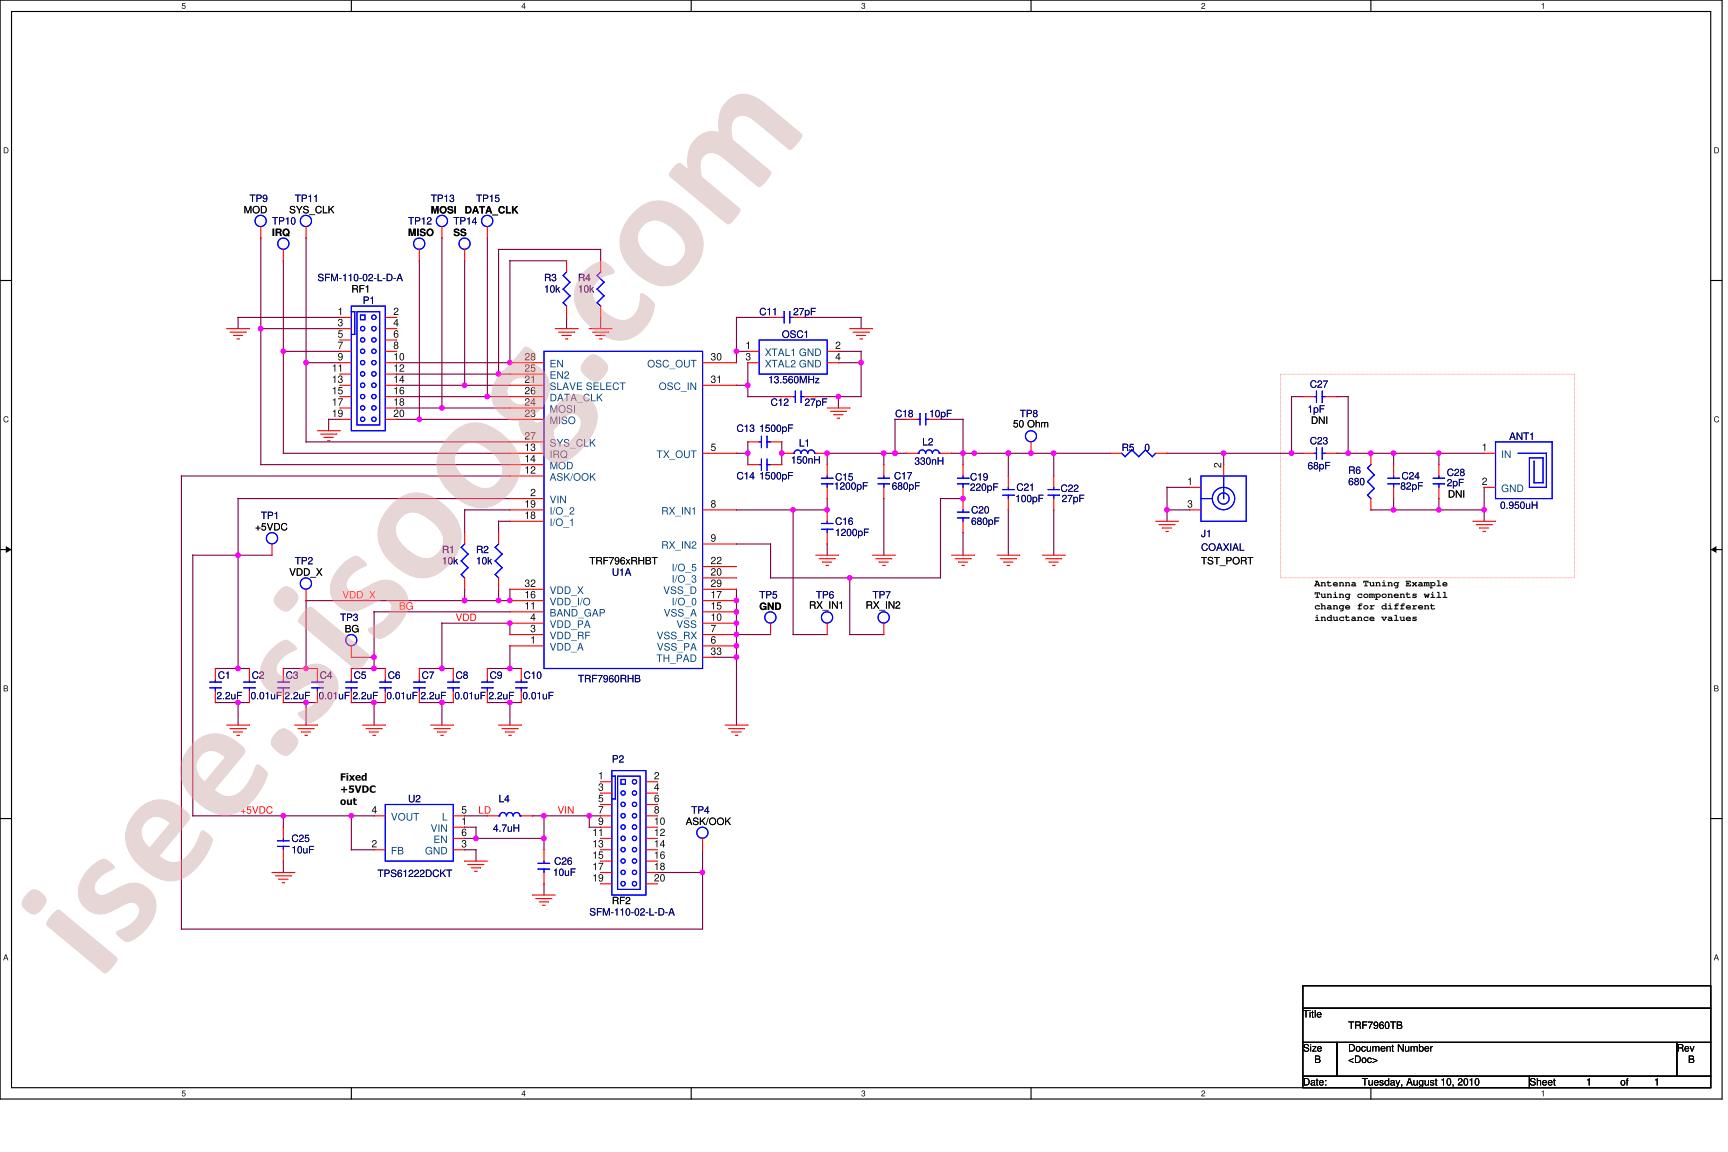Click the TST_PORT label under J1
1728x1152 pixels.
pos(1226,561)
